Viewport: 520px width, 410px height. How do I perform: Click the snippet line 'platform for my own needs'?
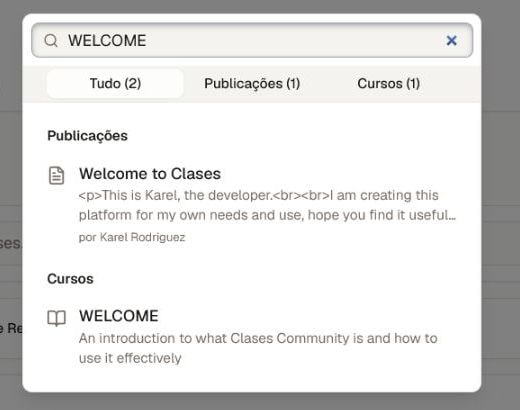click(267, 215)
